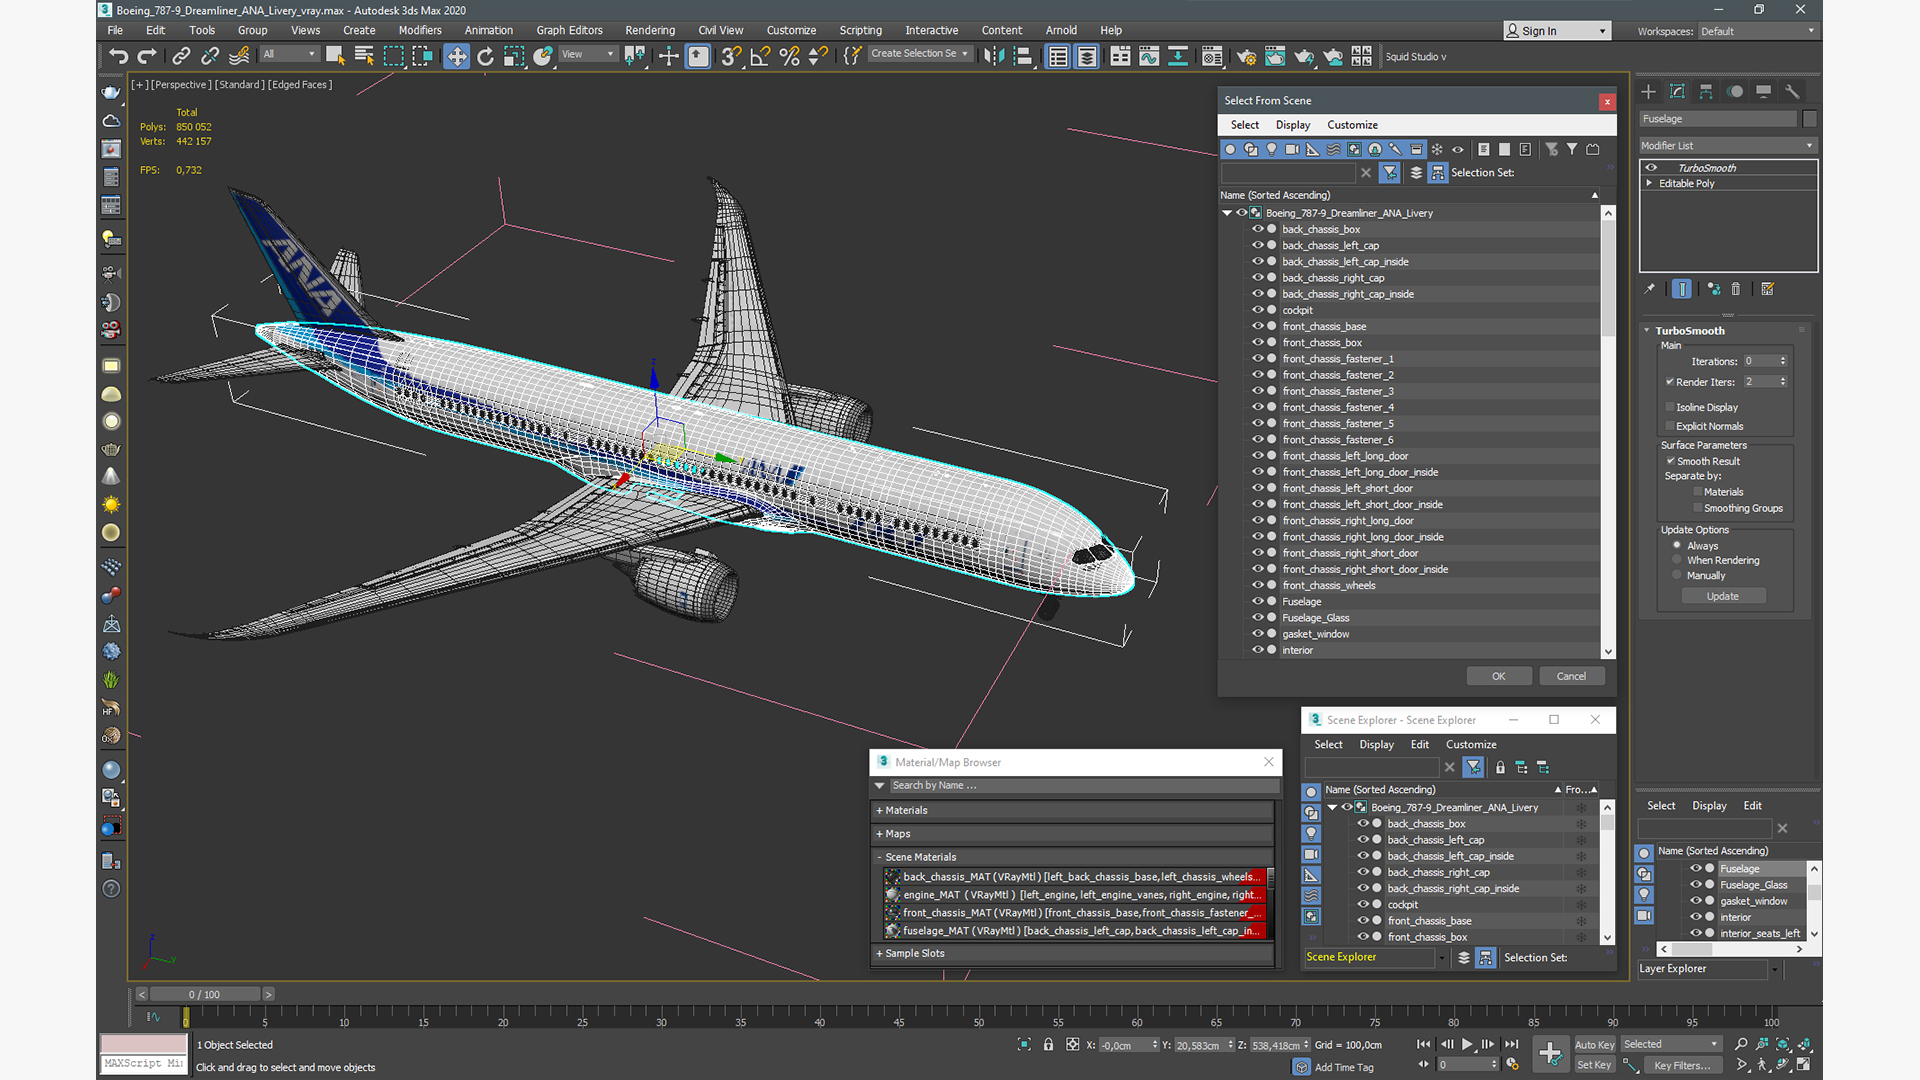This screenshot has width=1920, height=1080.
Task: Click the Mirror tool icon
Action: tap(993, 56)
